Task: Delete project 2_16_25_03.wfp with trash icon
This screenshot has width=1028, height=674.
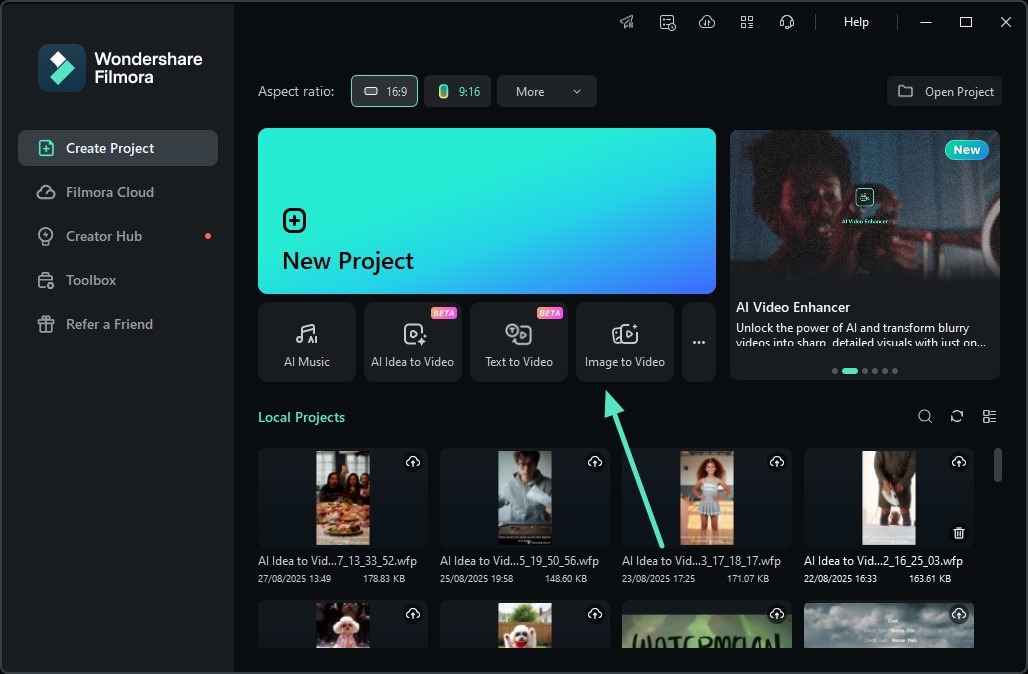Action: tap(959, 533)
